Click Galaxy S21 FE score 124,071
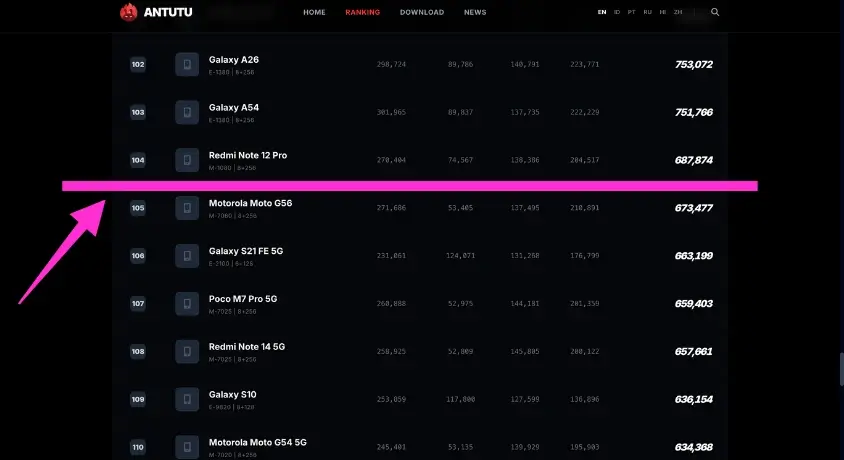844x460 pixels. [460, 256]
